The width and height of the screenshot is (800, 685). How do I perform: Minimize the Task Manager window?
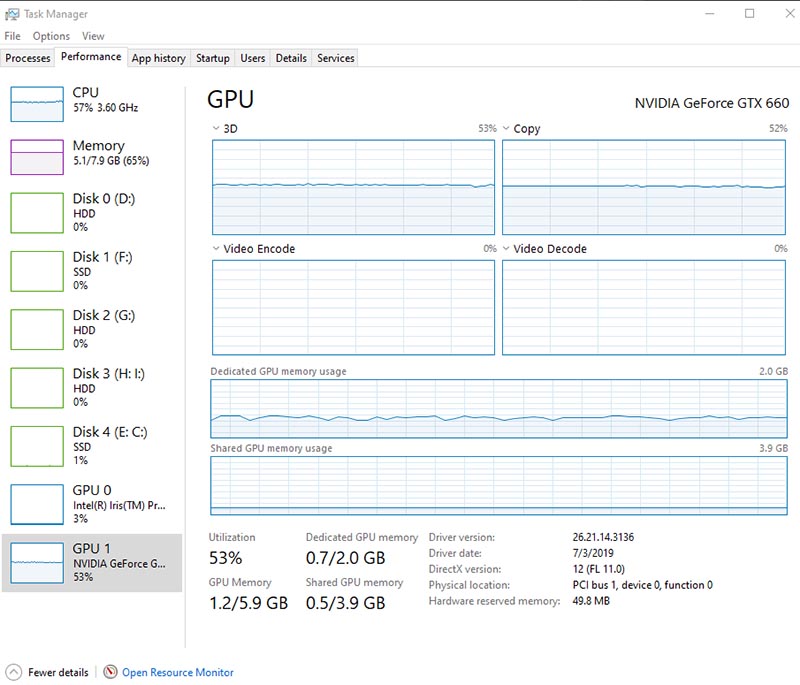click(710, 14)
